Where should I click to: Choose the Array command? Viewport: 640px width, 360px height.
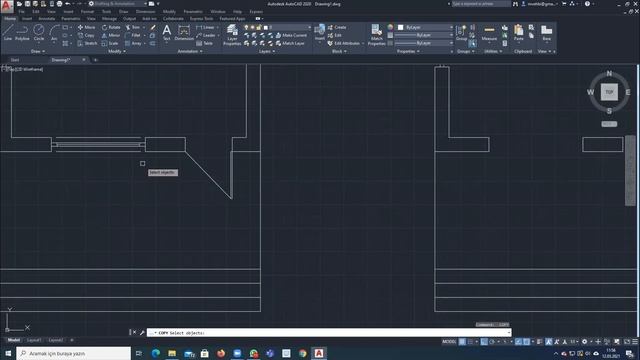133,43
